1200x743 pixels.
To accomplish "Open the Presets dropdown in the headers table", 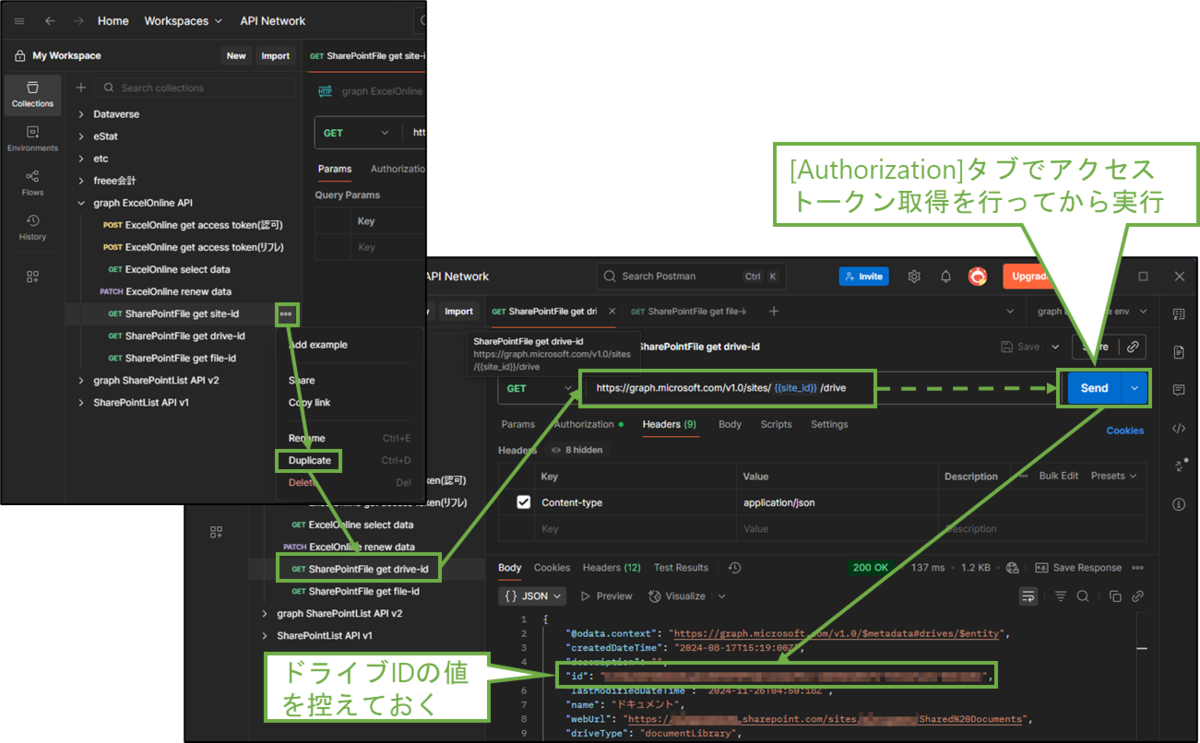I will (1114, 476).
